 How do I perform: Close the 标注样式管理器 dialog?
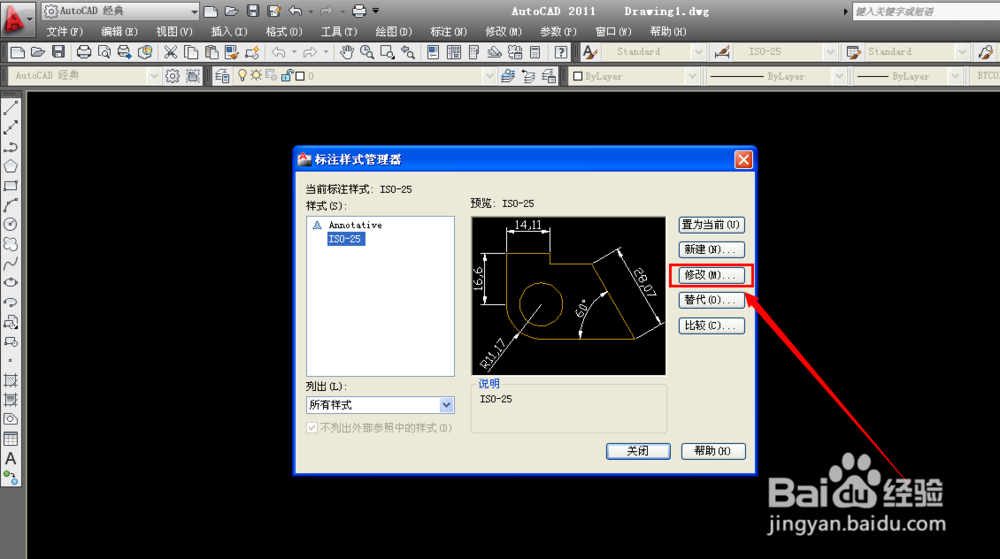(743, 159)
